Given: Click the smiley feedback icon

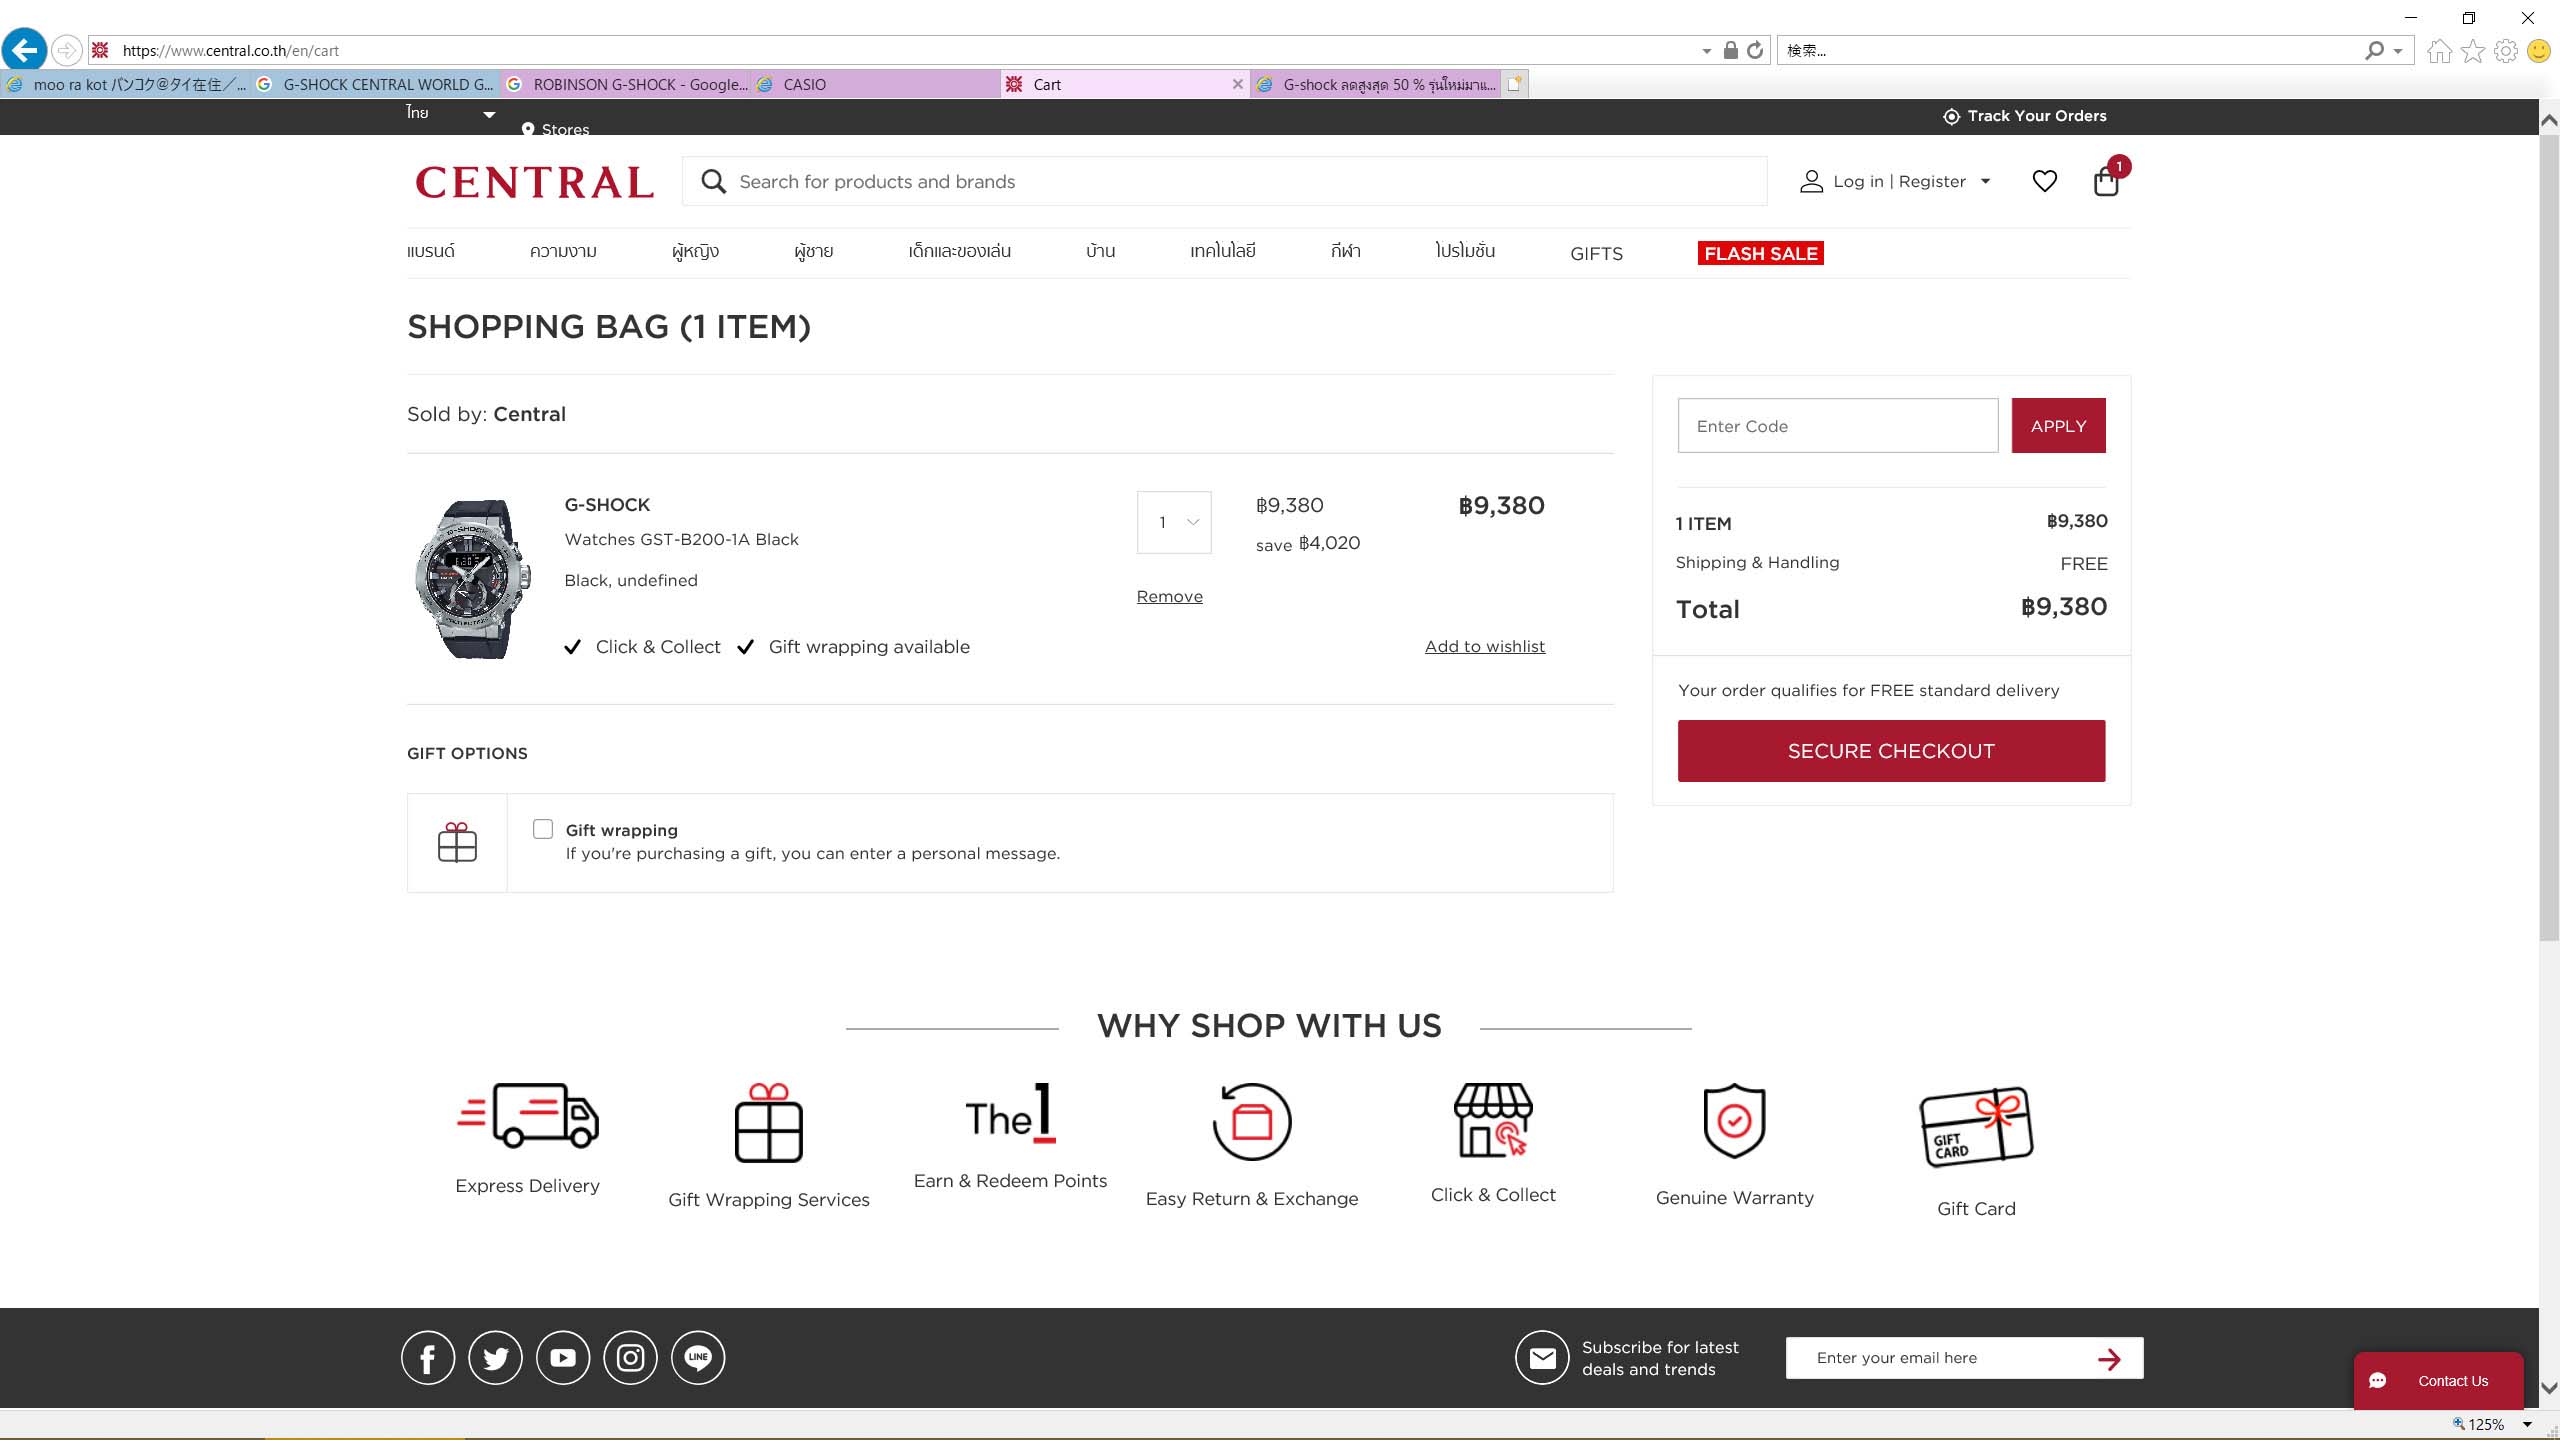Looking at the screenshot, I should click(2539, 50).
